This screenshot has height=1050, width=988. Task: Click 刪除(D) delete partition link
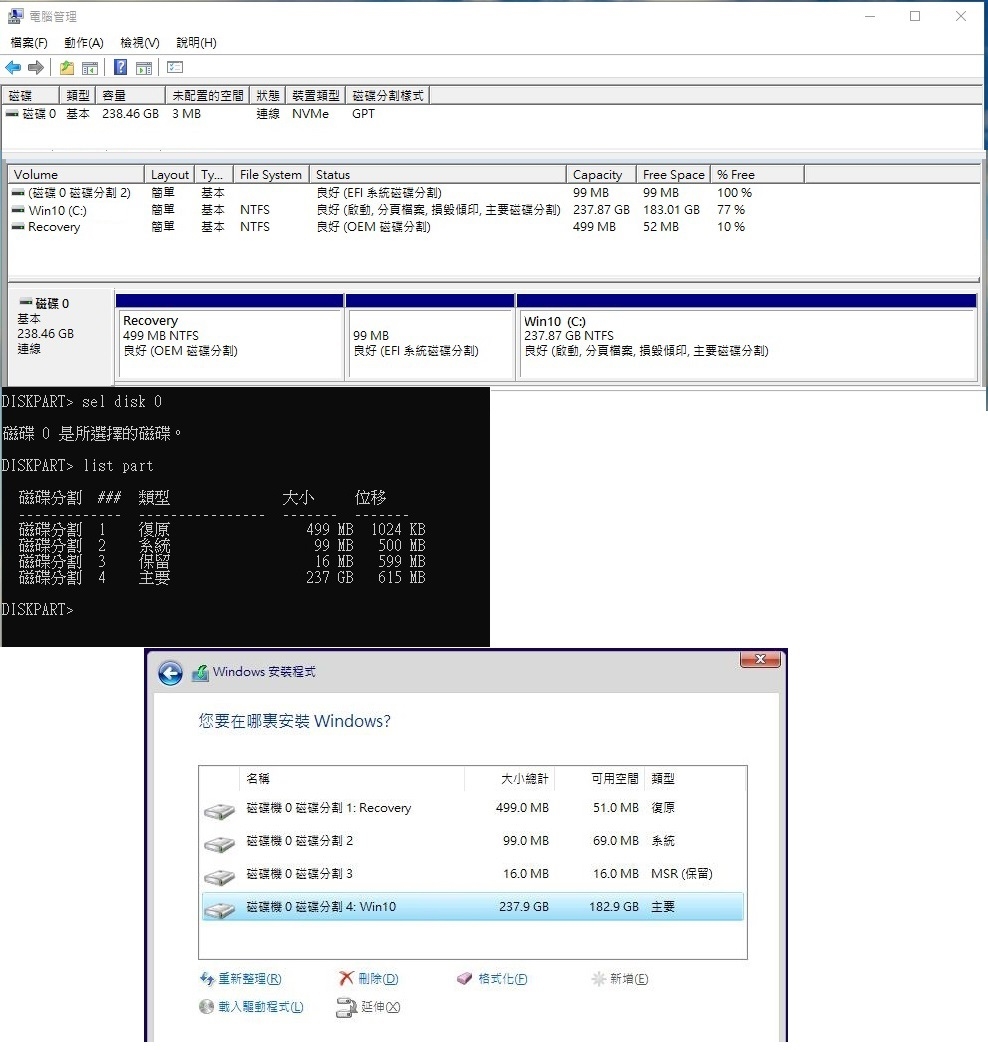point(369,979)
